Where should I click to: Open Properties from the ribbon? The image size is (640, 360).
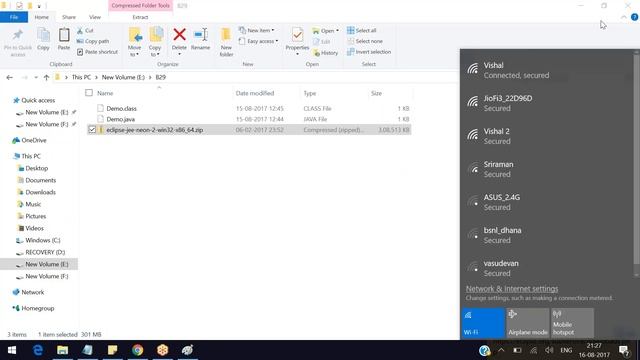(297, 40)
